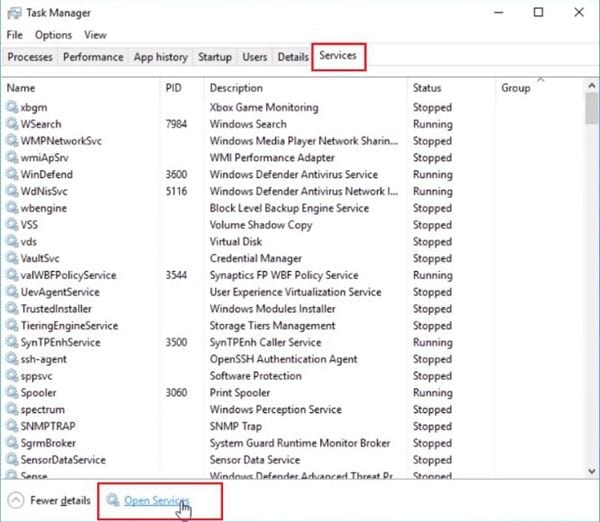Click the gear icon beside ssh-agent

pos(12,359)
